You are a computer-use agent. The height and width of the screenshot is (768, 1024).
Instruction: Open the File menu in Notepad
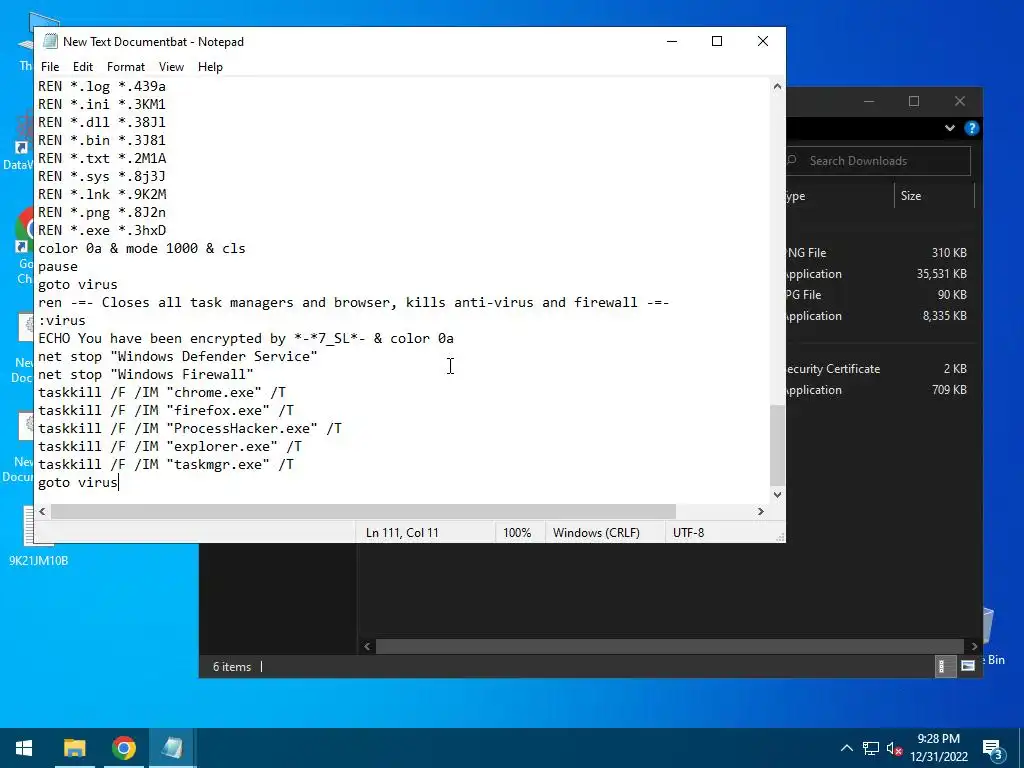click(x=50, y=67)
